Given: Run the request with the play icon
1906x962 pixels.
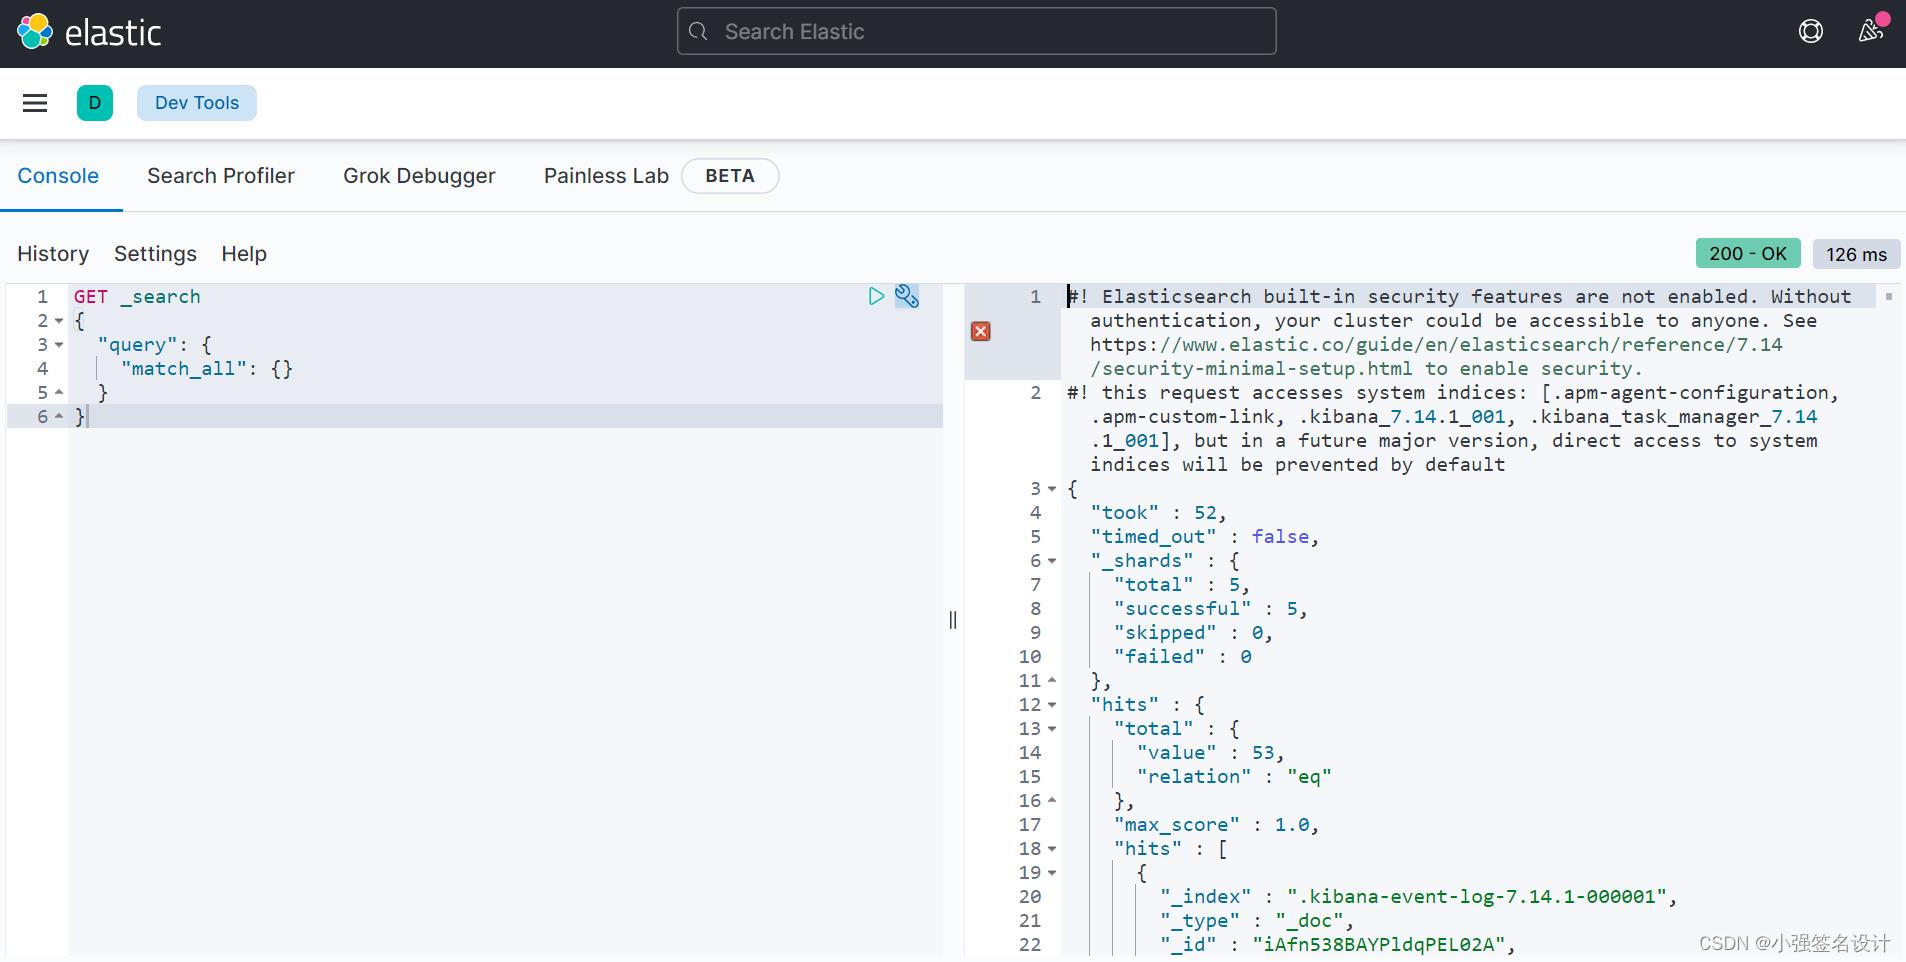Looking at the screenshot, I should click(x=876, y=296).
